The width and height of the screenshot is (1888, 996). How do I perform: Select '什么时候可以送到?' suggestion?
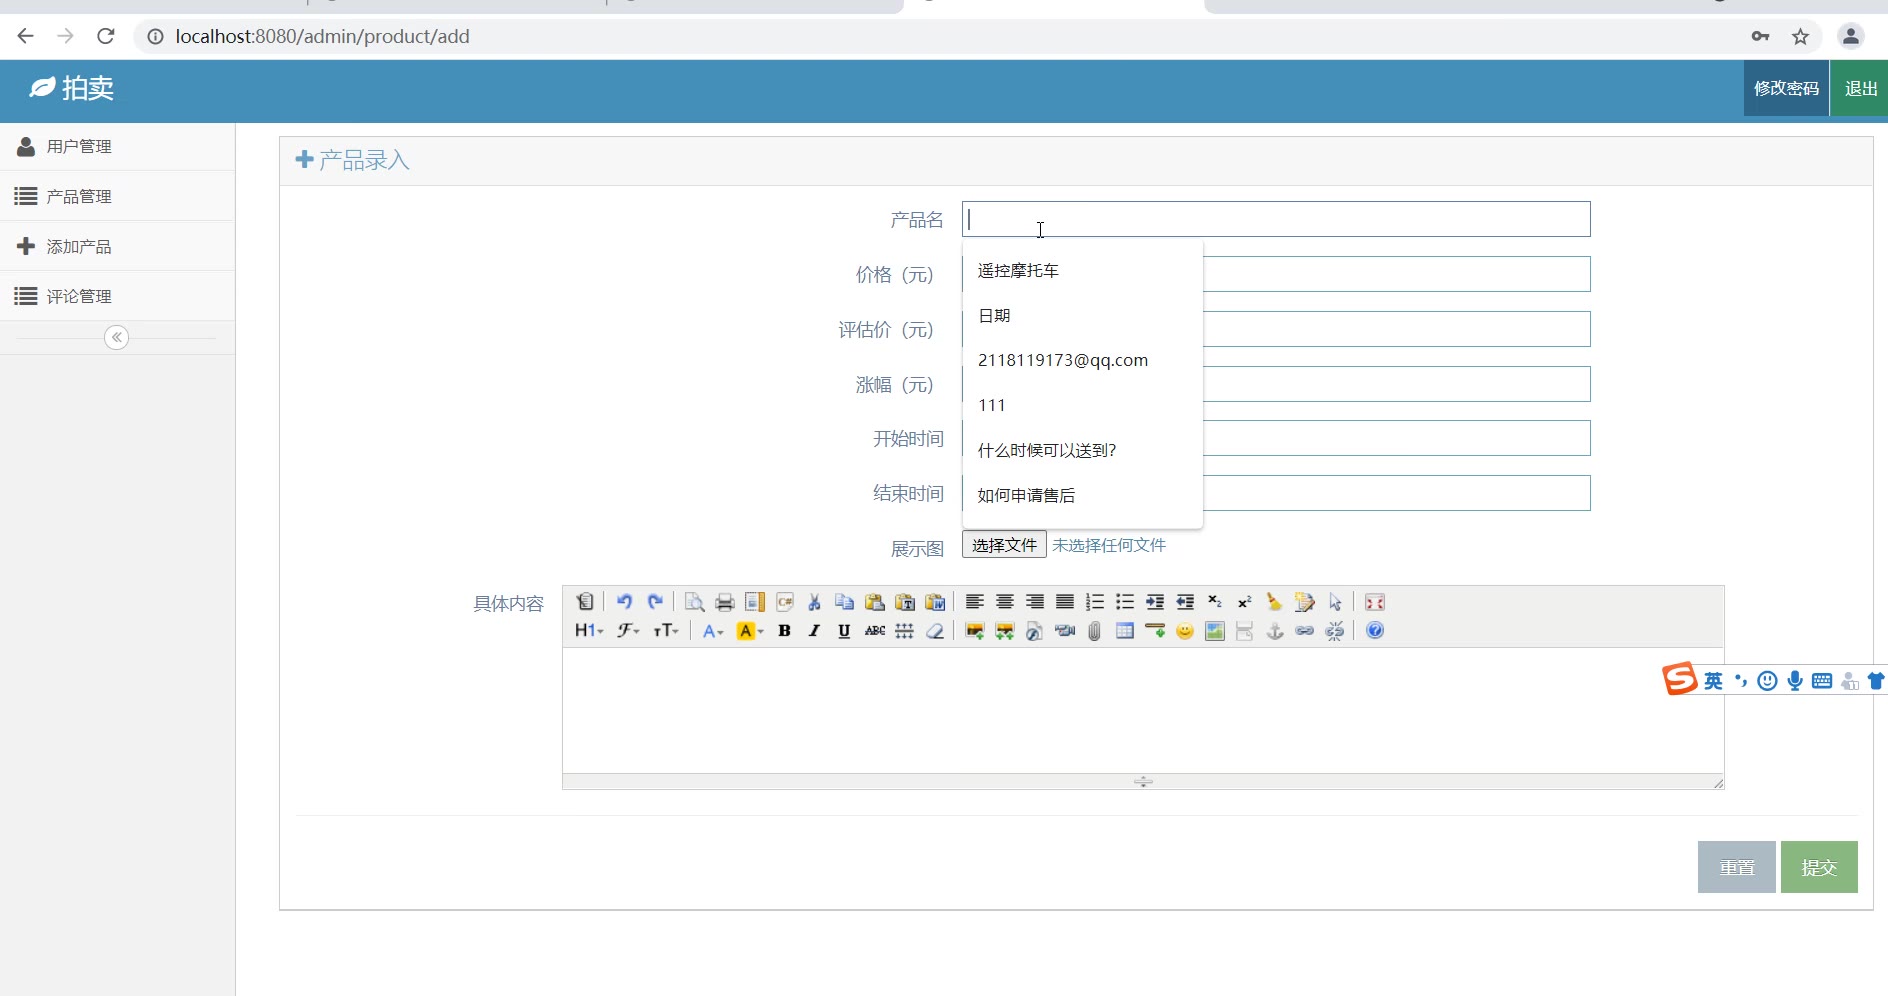(x=1082, y=450)
